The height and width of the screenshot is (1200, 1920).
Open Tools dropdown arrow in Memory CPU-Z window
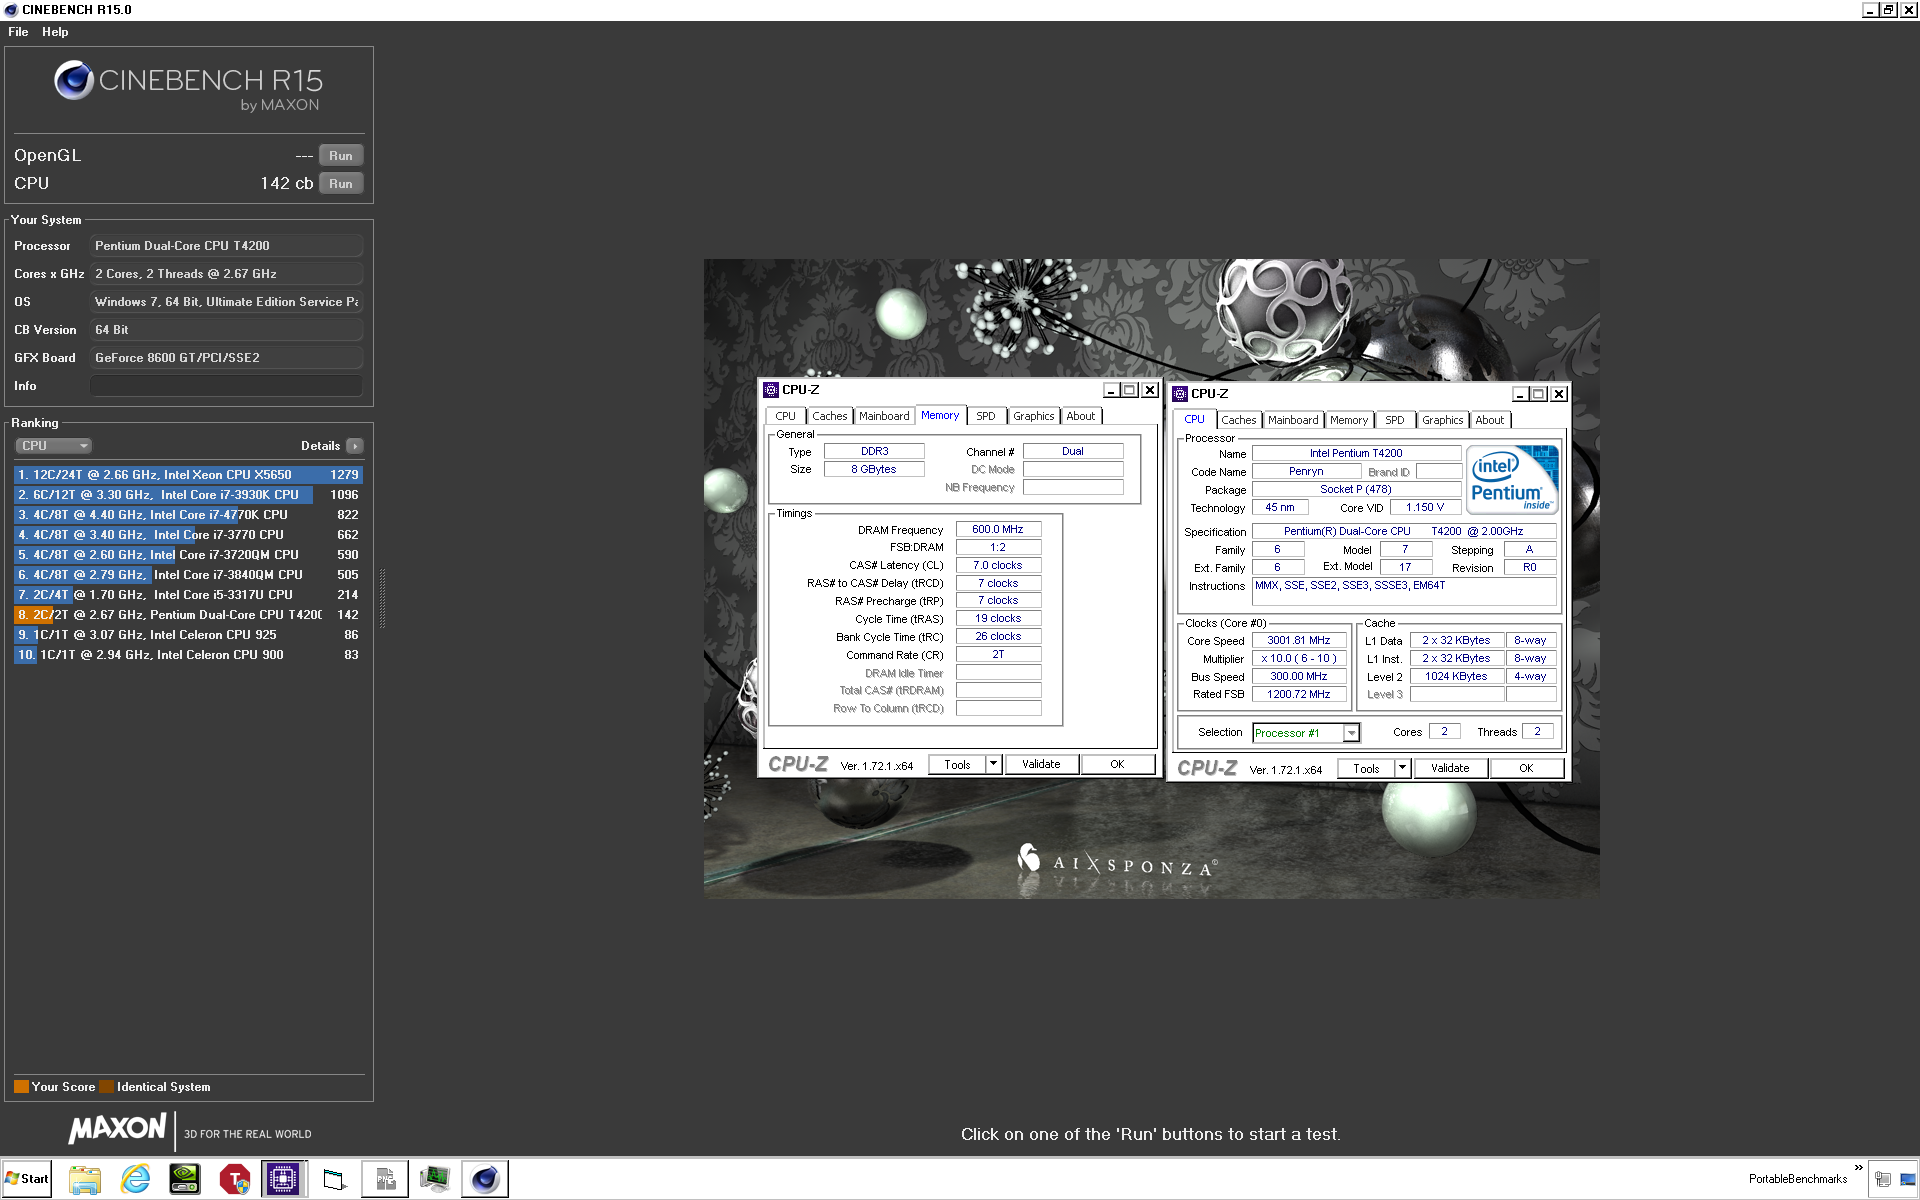(993, 765)
